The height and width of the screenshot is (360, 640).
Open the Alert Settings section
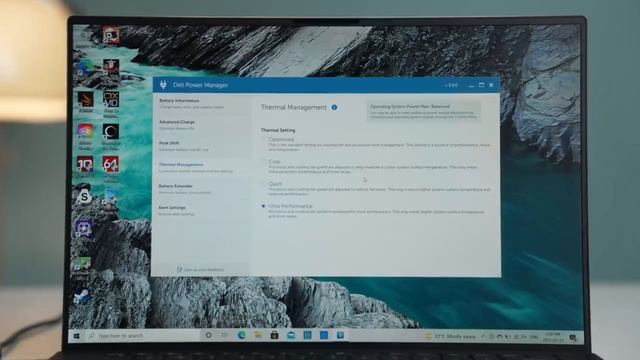tap(202, 211)
